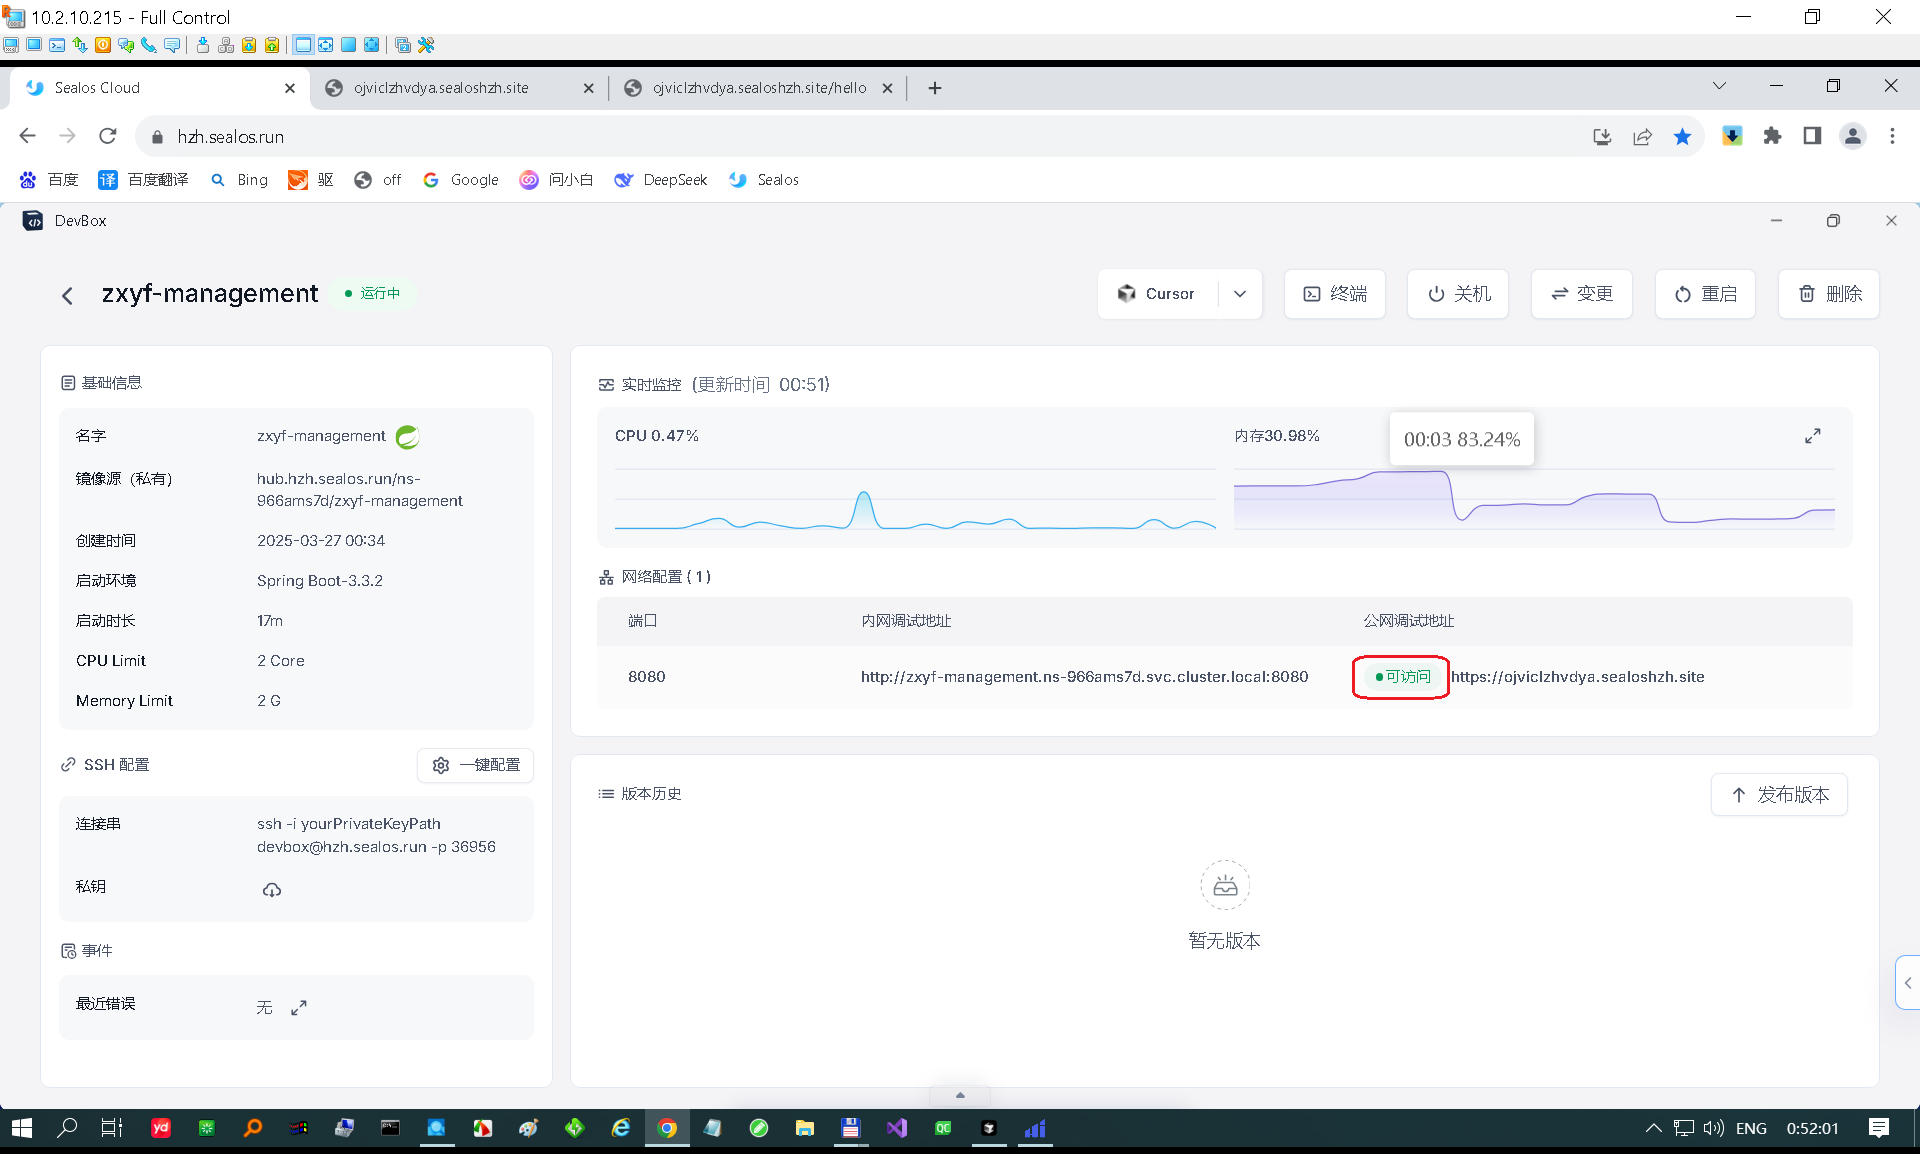The width and height of the screenshot is (1920, 1154).
Task: Expand the real-time monitoring chart
Action: tap(1812, 436)
